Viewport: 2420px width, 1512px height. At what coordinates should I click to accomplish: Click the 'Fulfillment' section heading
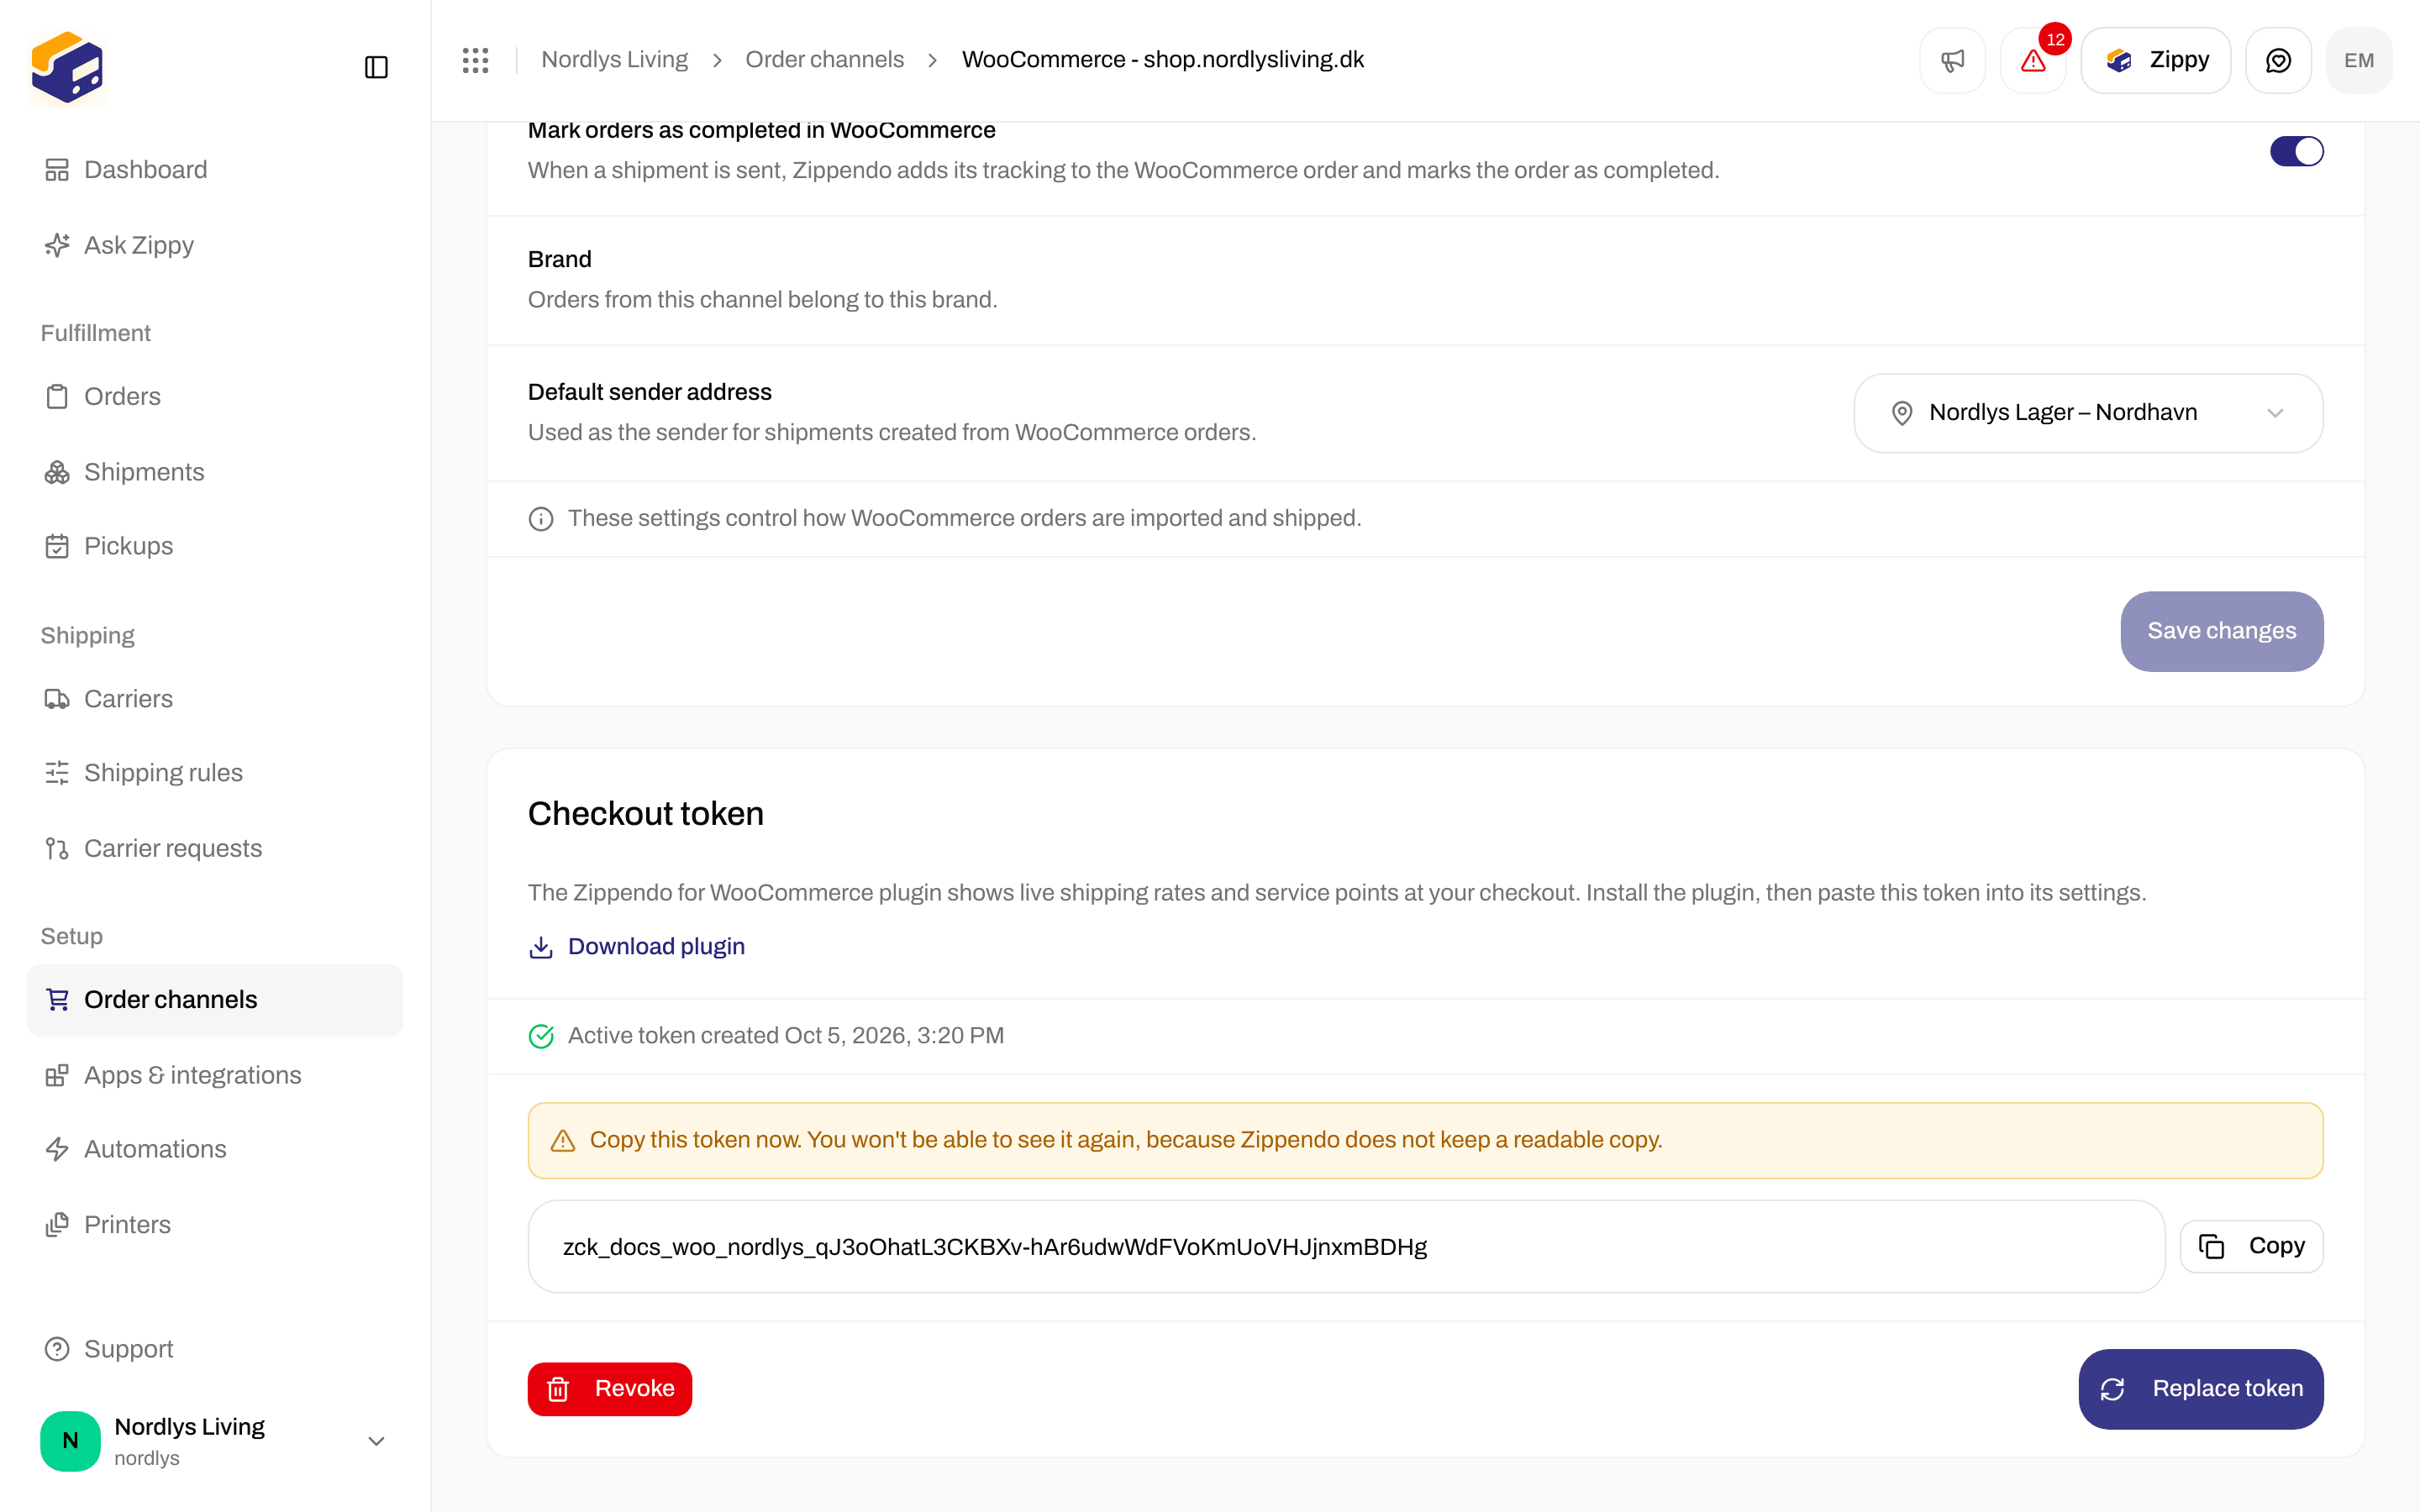pos(96,333)
